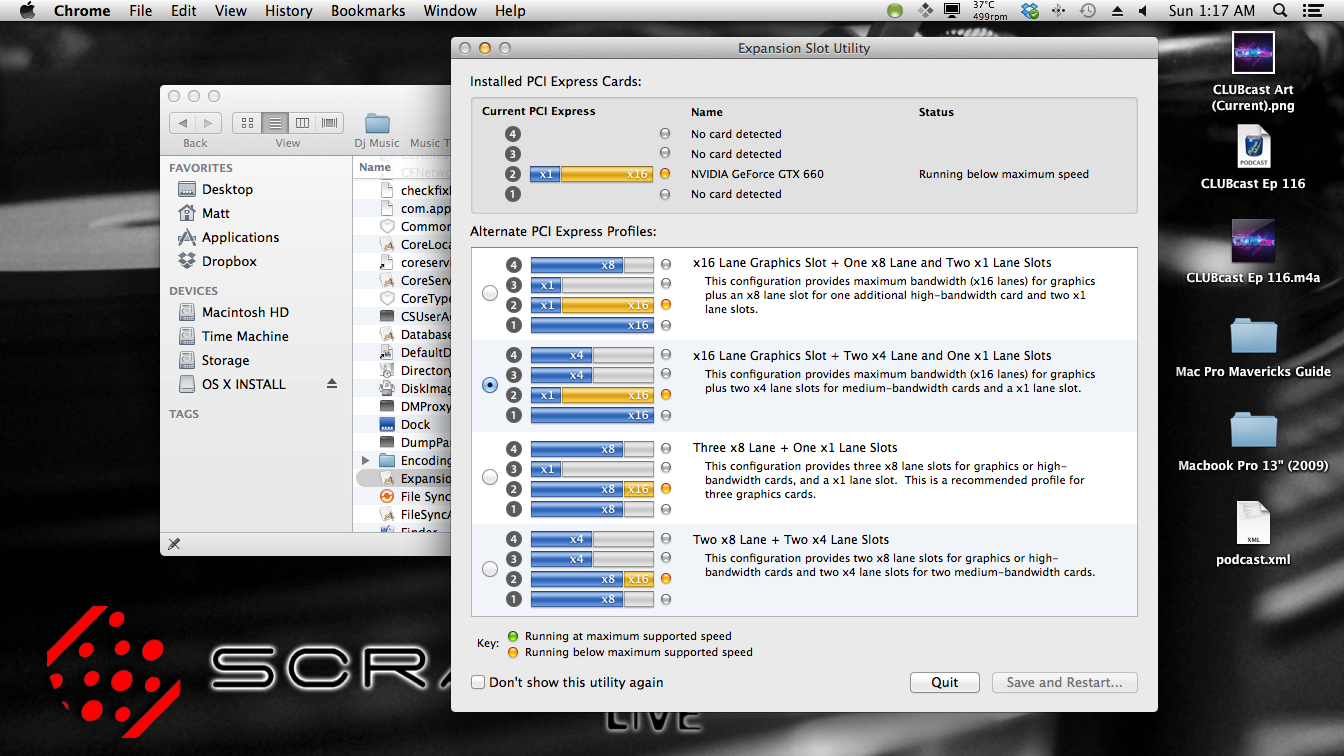This screenshot has width=1344, height=756.
Task: Select the DMProxy item in Finder list
Action: tap(415, 406)
